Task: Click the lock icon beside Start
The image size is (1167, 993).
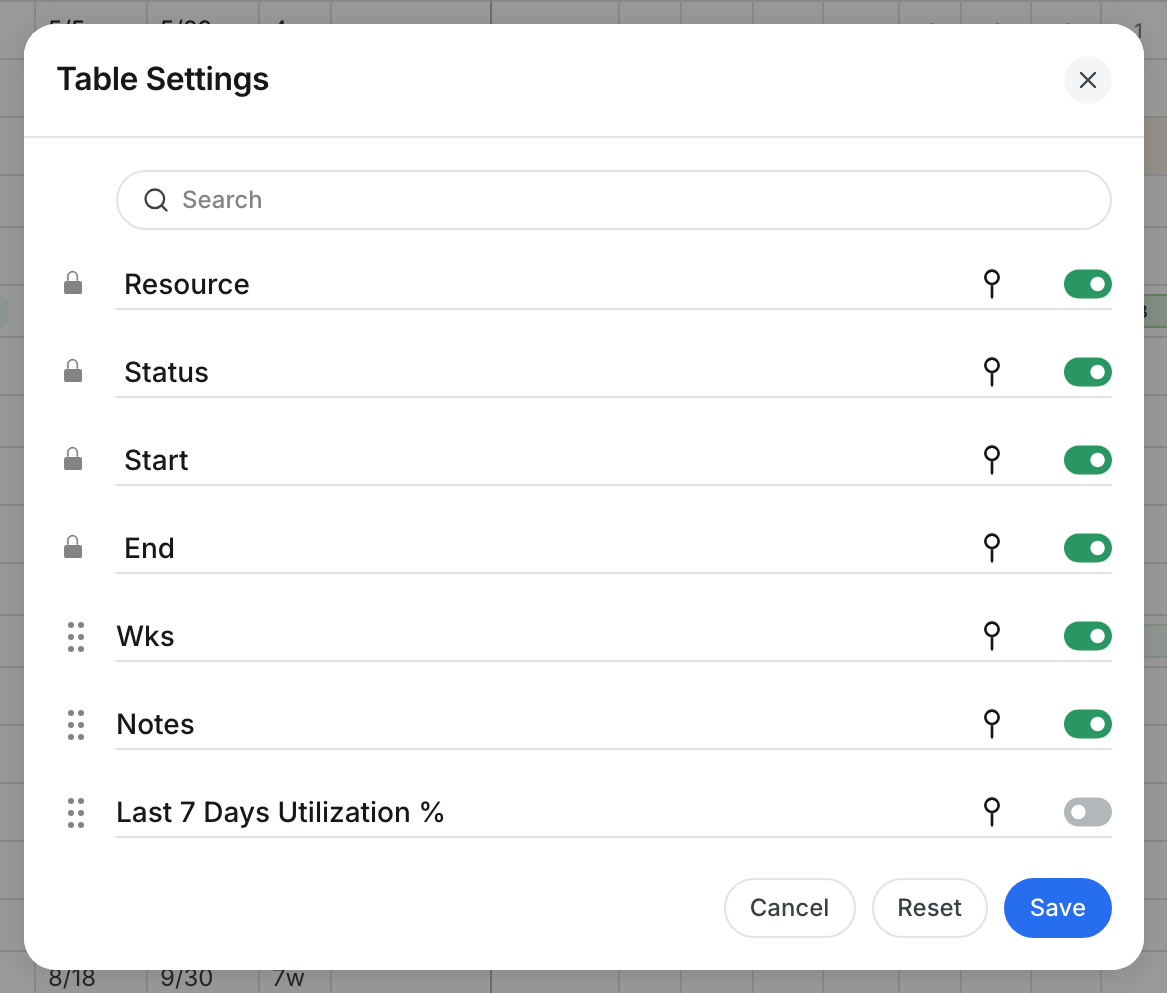Action: click(73, 459)
